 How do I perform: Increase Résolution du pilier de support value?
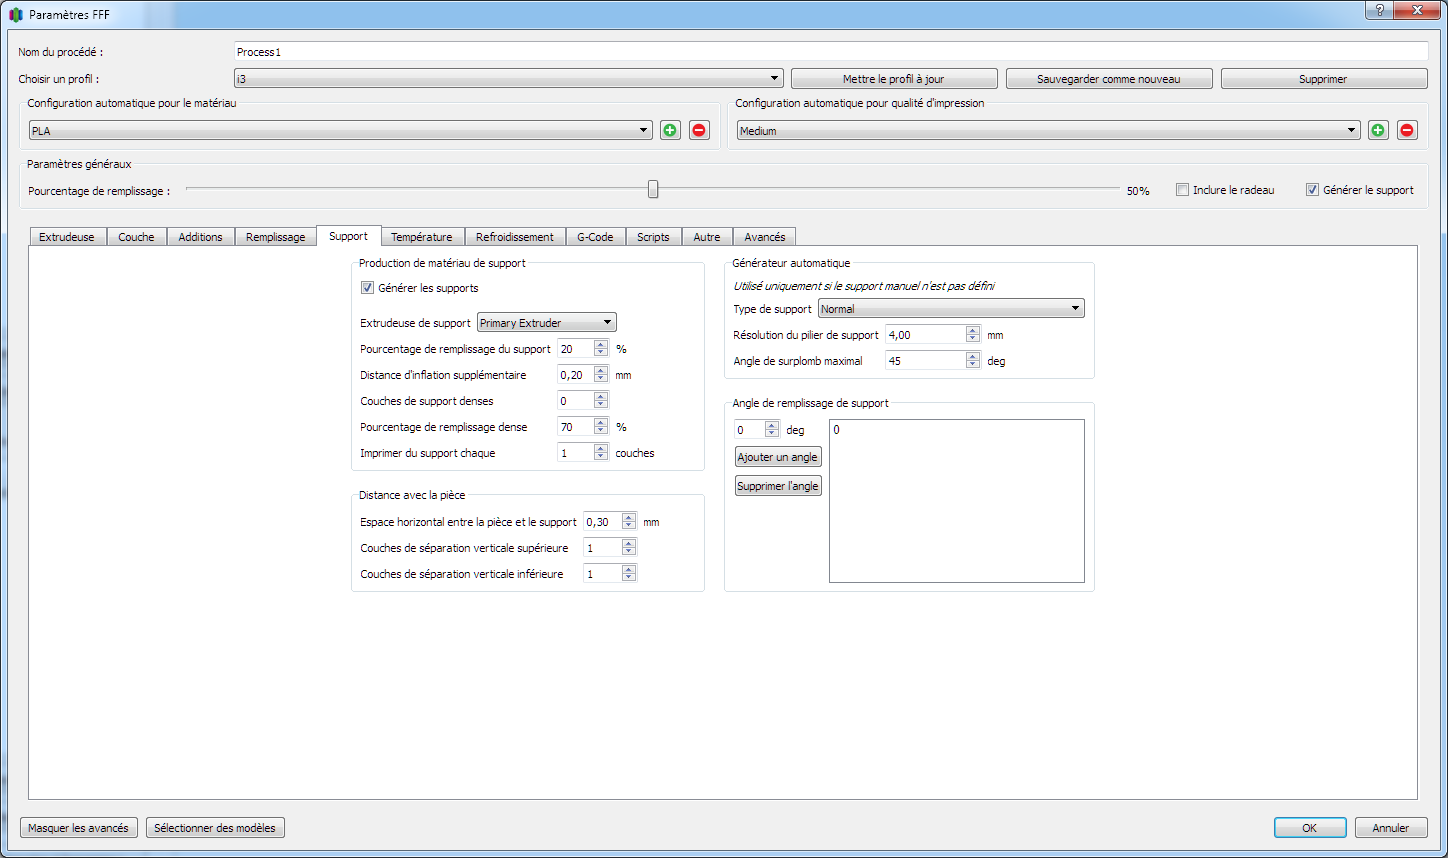(x=973, y=331)
